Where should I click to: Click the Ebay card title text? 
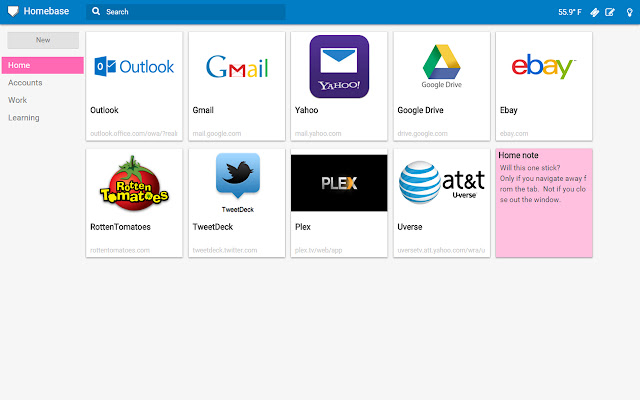pos(509,110)
